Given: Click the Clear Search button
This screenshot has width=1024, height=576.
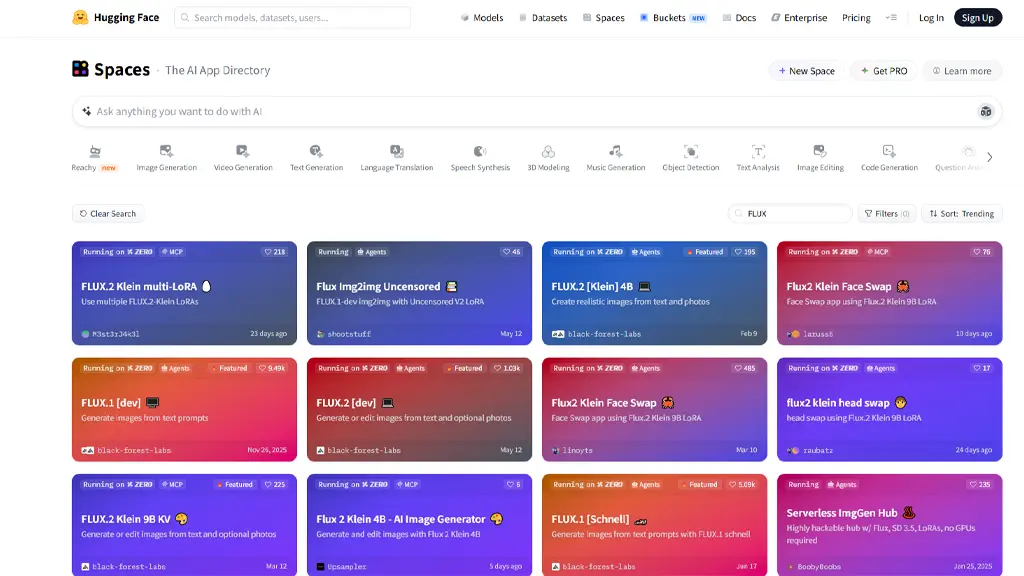Looking at the screenshot, I should pyautogui.click(x=108, y=214).
